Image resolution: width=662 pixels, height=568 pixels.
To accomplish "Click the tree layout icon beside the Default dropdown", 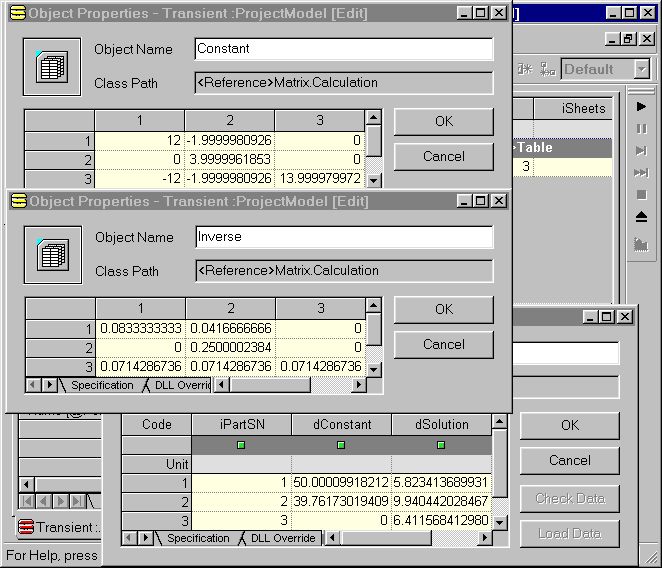I will [547, 70].
